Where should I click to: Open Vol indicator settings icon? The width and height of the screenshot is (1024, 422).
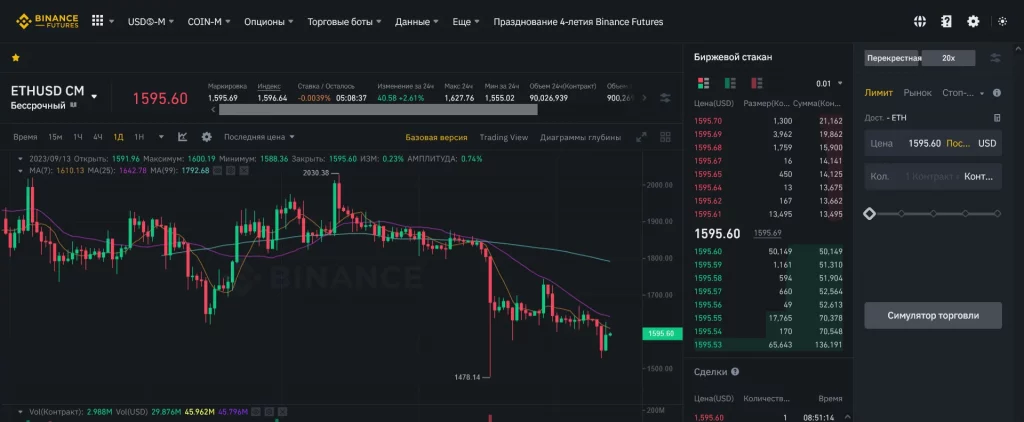pos(268,412)
